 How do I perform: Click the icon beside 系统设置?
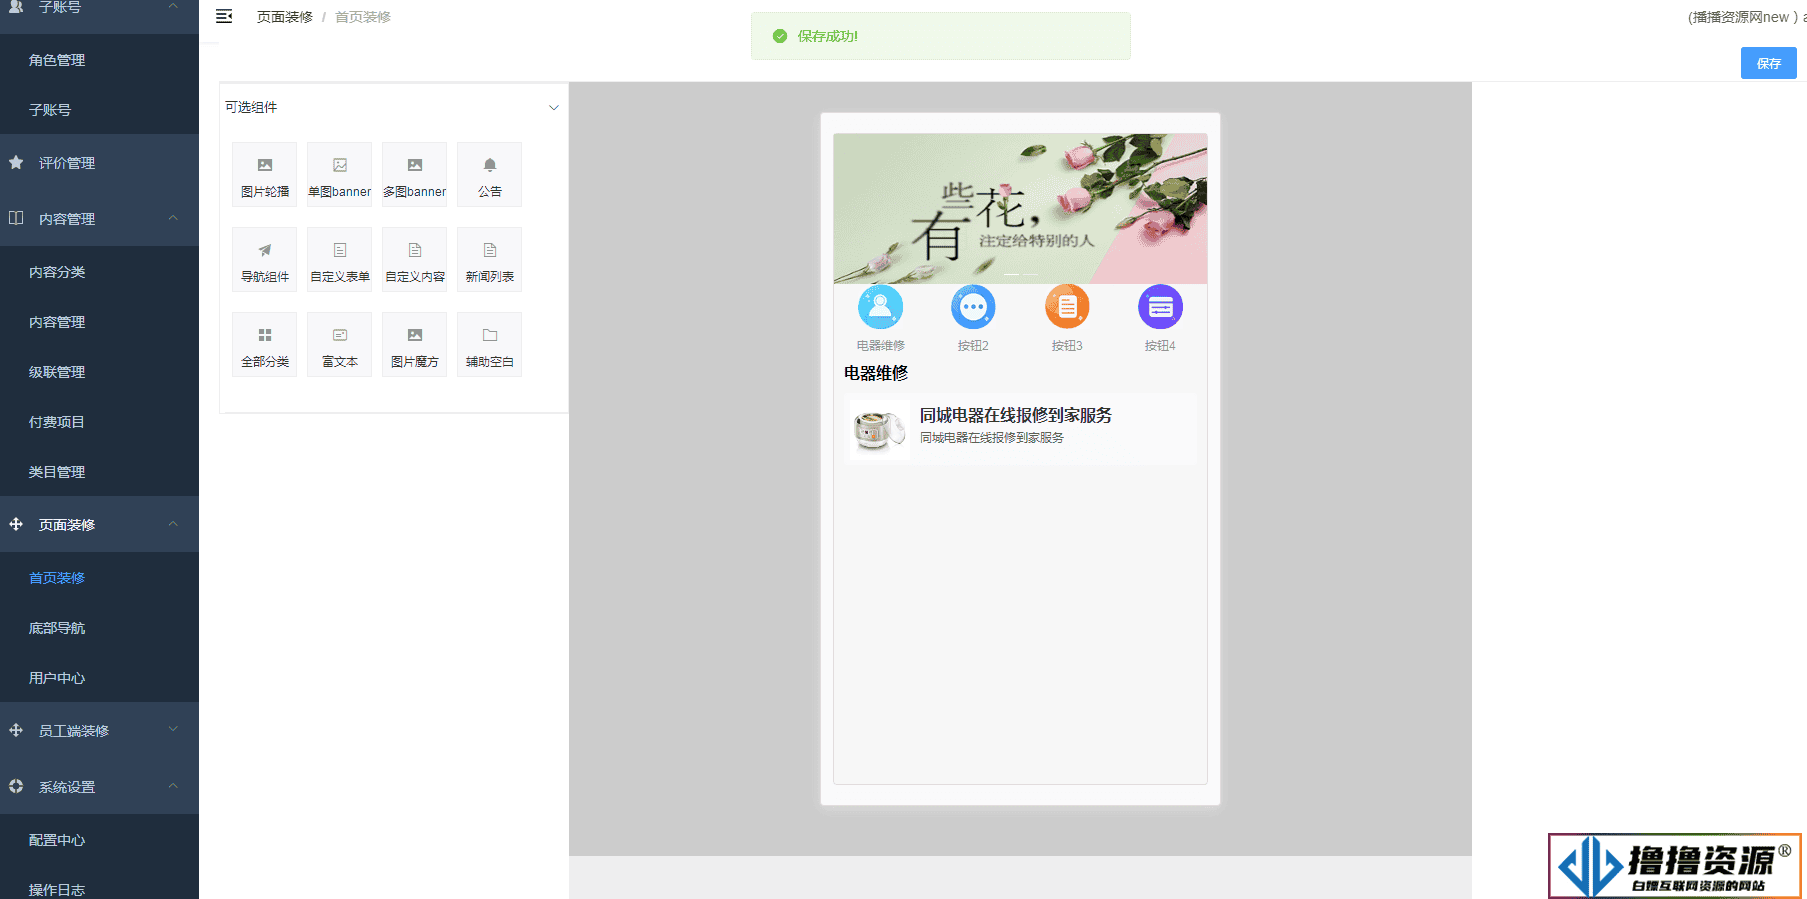[16, 786]
